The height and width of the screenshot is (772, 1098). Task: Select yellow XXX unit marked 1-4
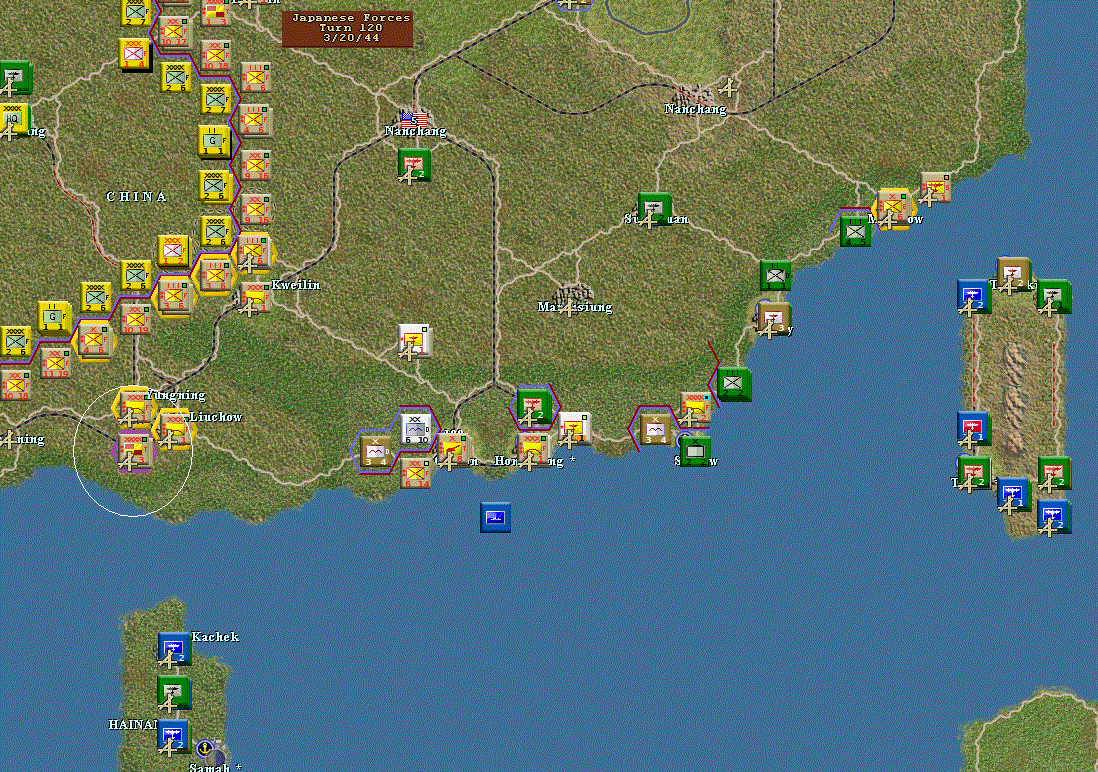[x=133, y=53]
